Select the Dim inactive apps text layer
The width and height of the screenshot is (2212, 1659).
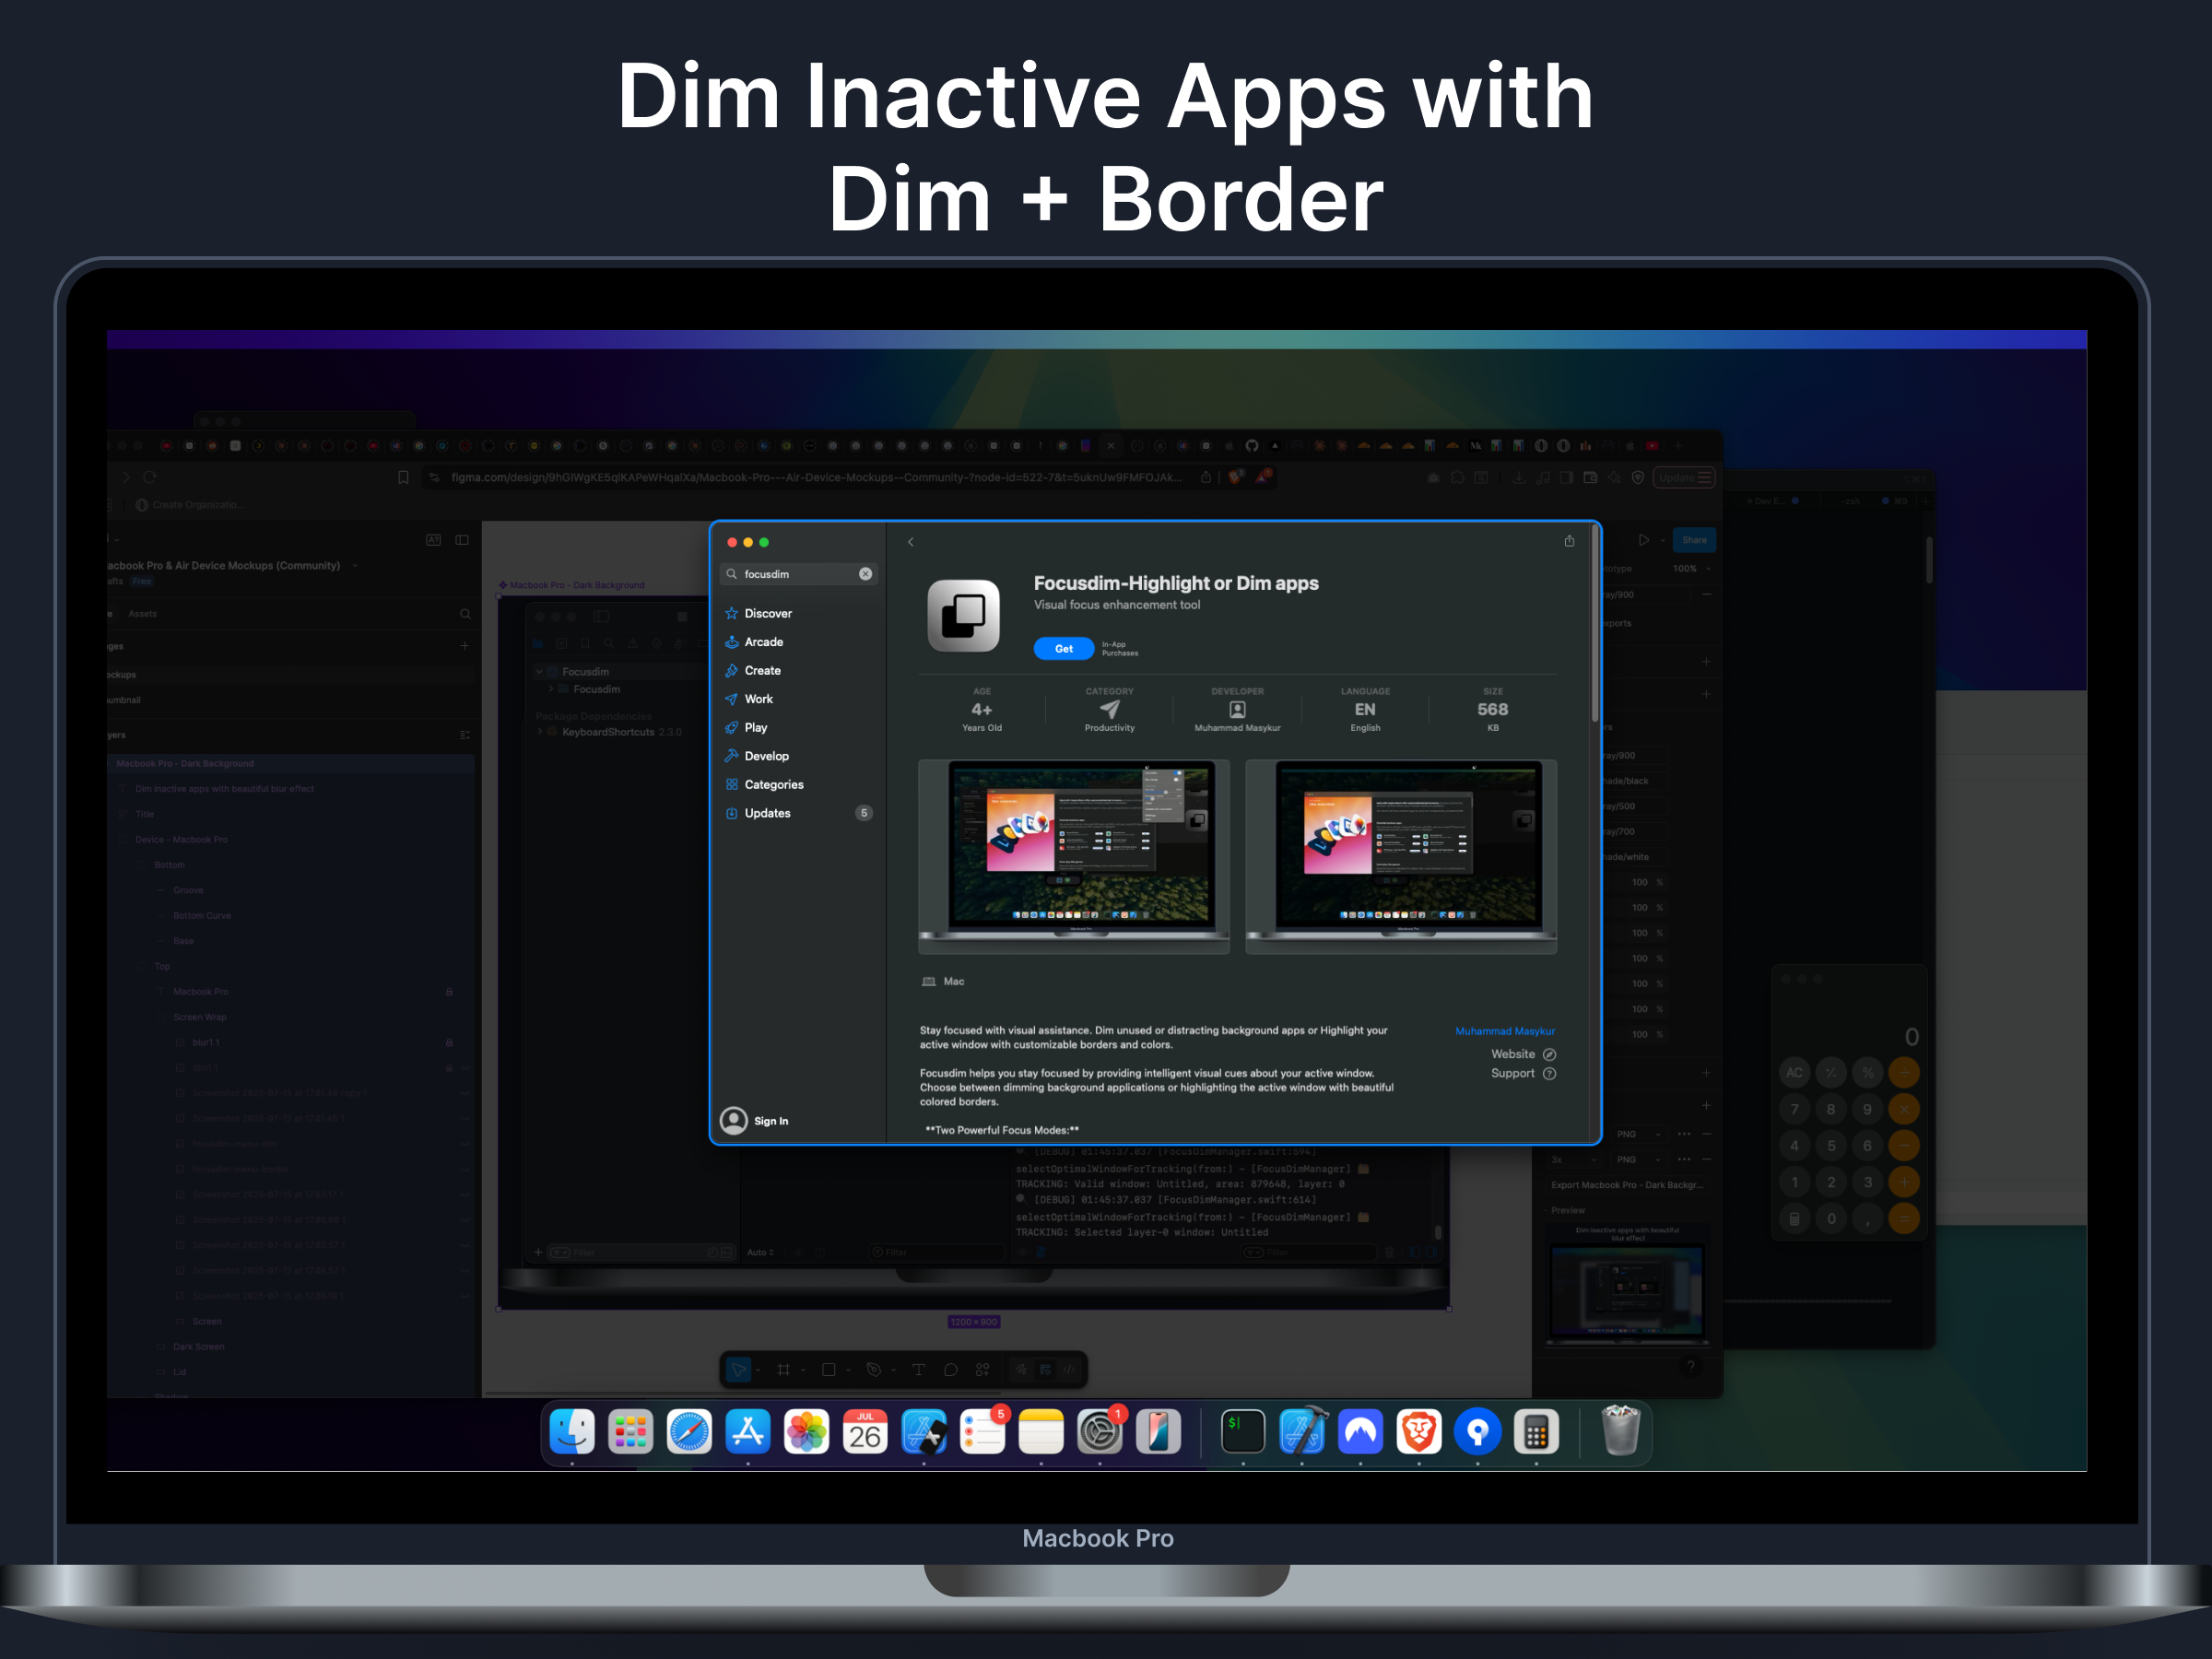tap(290, 789)
